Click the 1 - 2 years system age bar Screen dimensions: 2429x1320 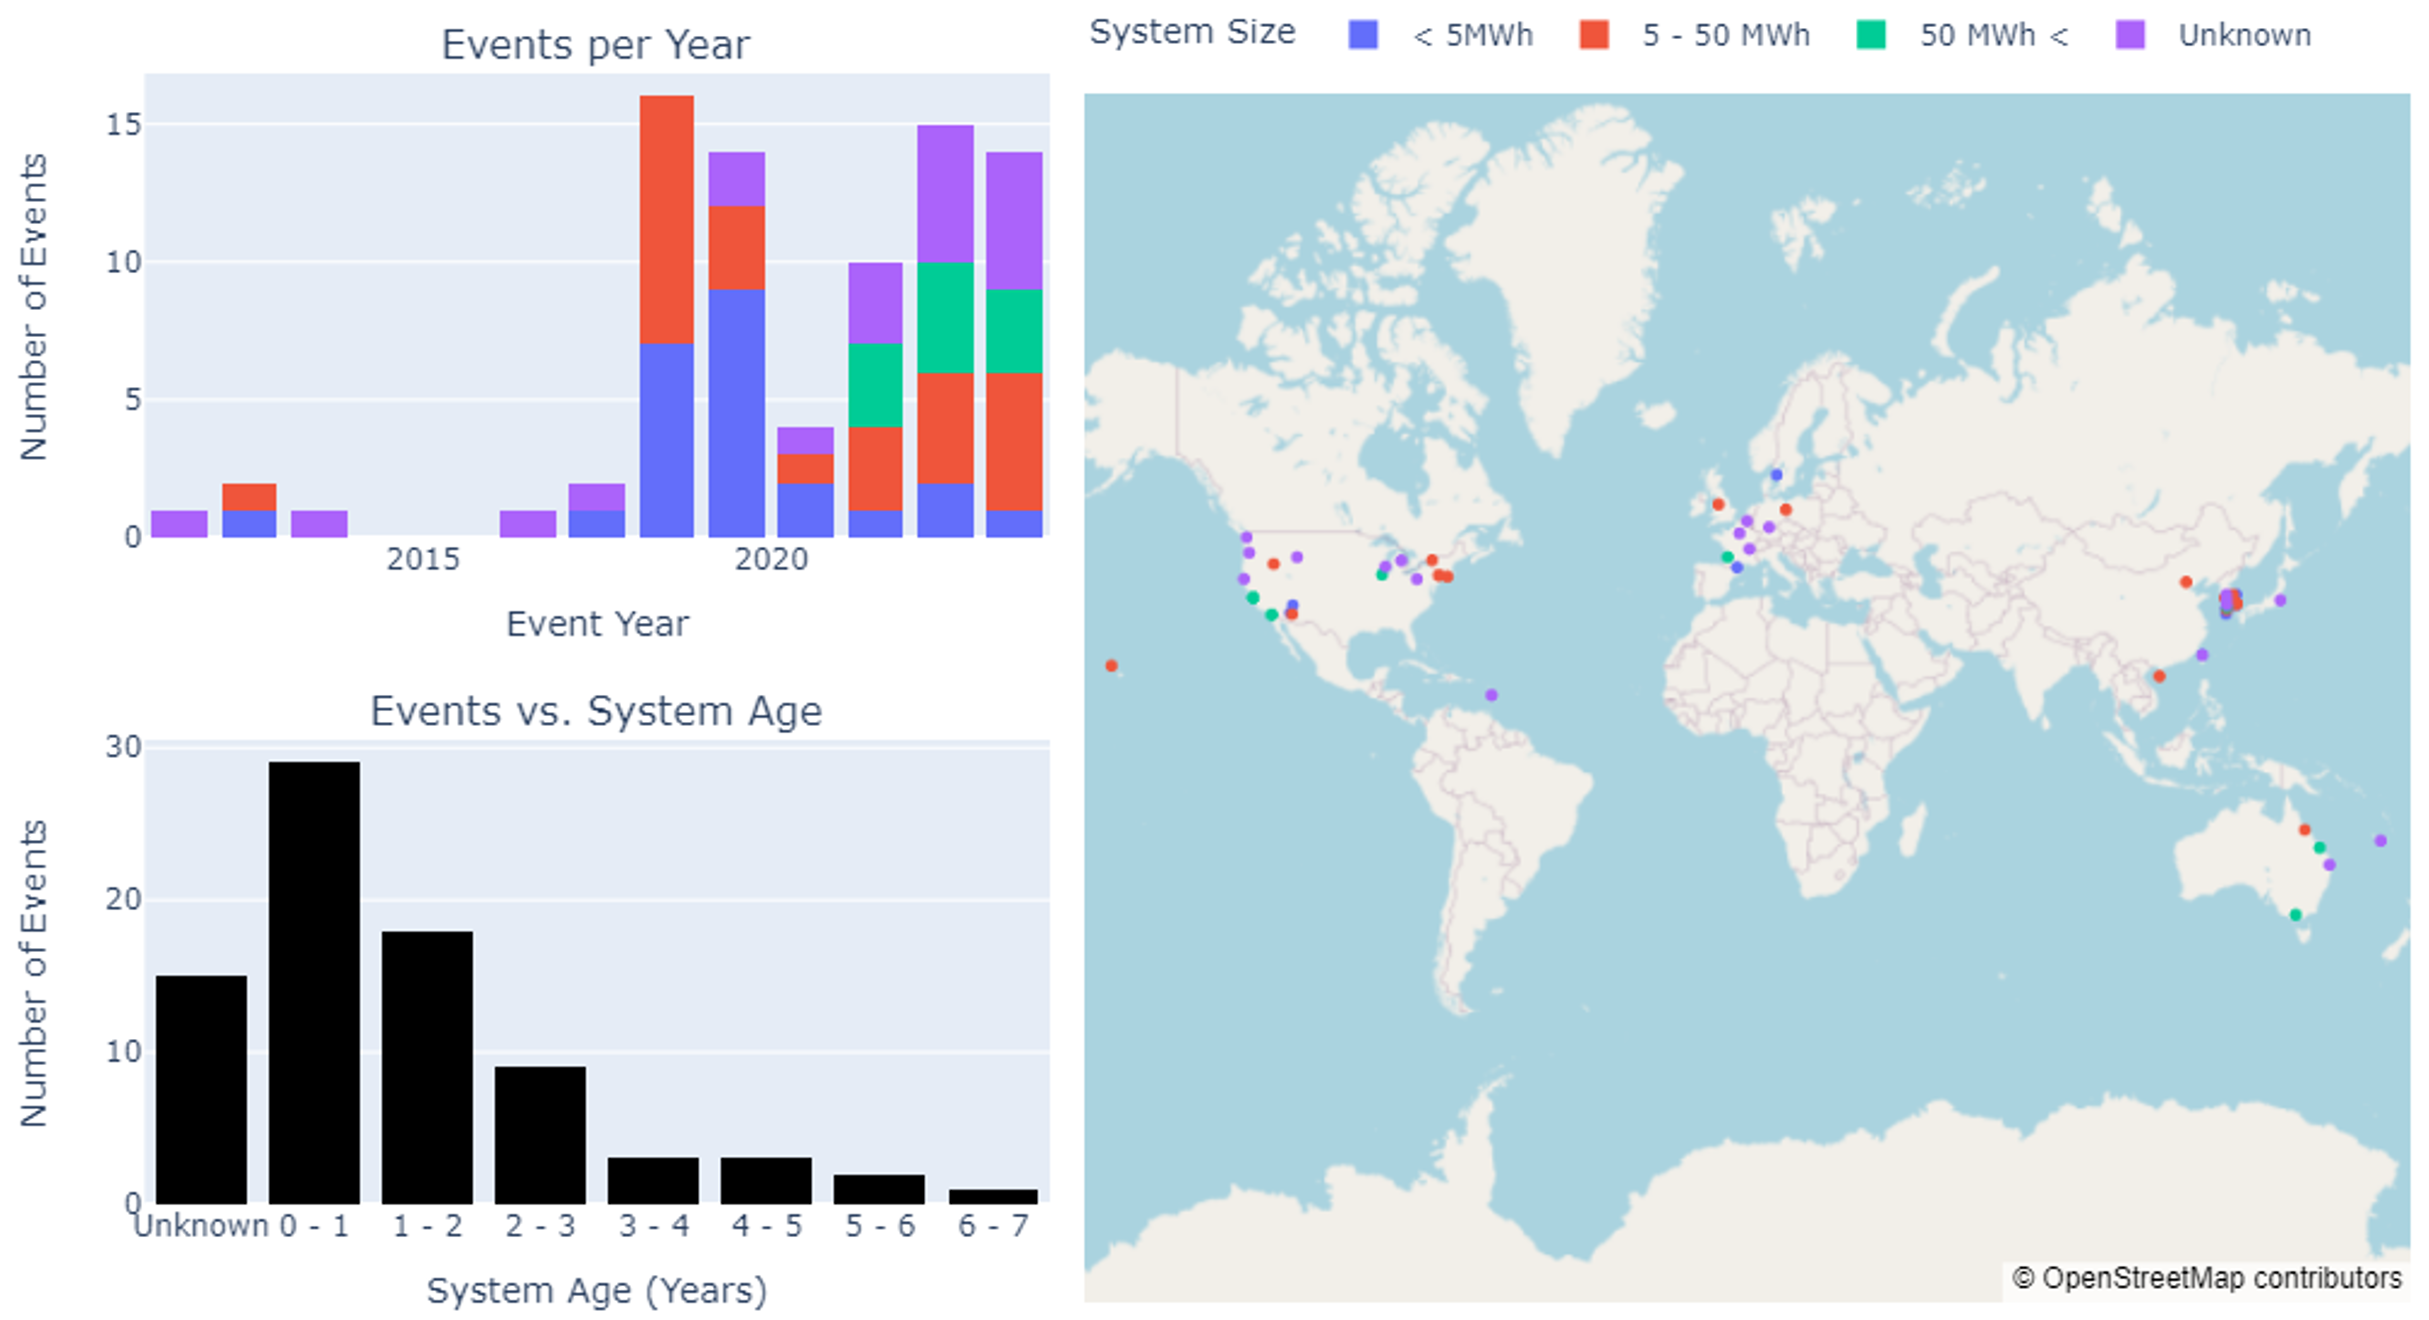427,1066
